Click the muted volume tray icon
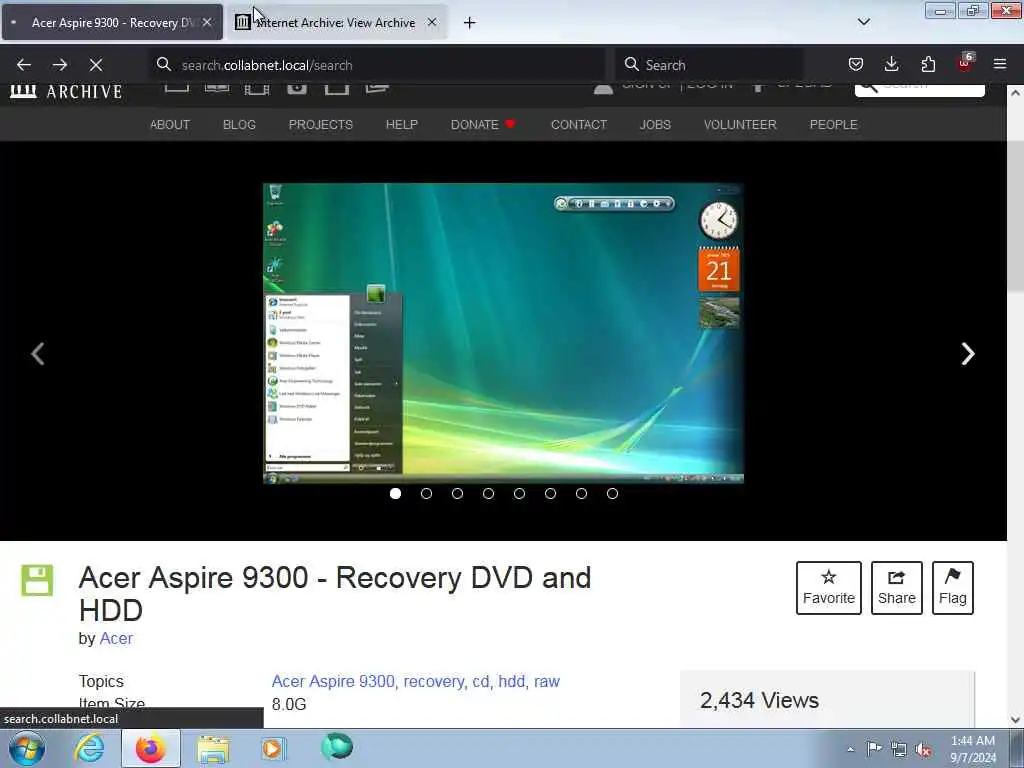The height and width of the screenshot is (768, 1024). click(x=923, y=750)
